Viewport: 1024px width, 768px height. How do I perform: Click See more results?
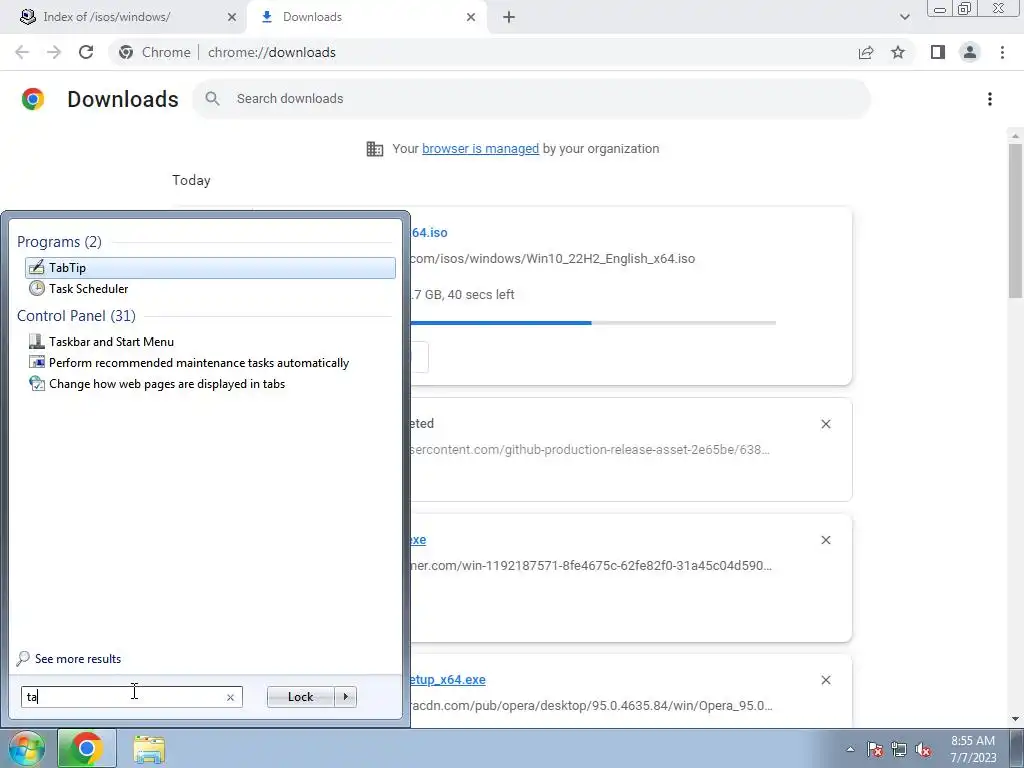click(x=78, y=659)
